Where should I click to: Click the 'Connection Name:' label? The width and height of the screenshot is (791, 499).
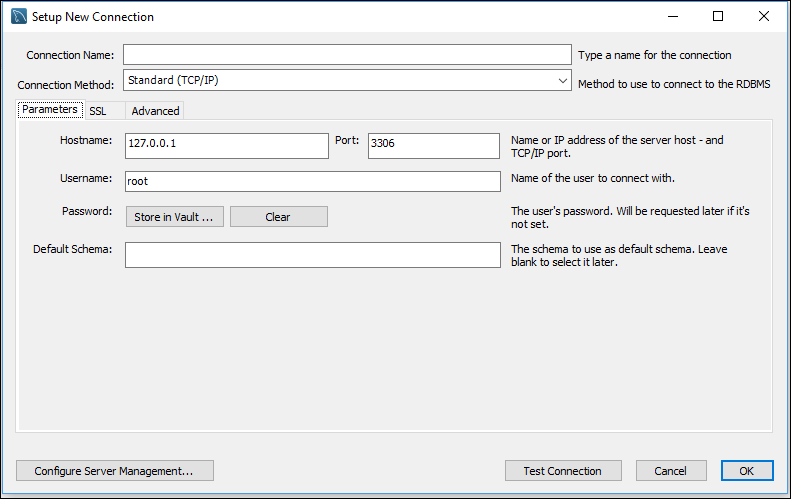tap(70, 55)
